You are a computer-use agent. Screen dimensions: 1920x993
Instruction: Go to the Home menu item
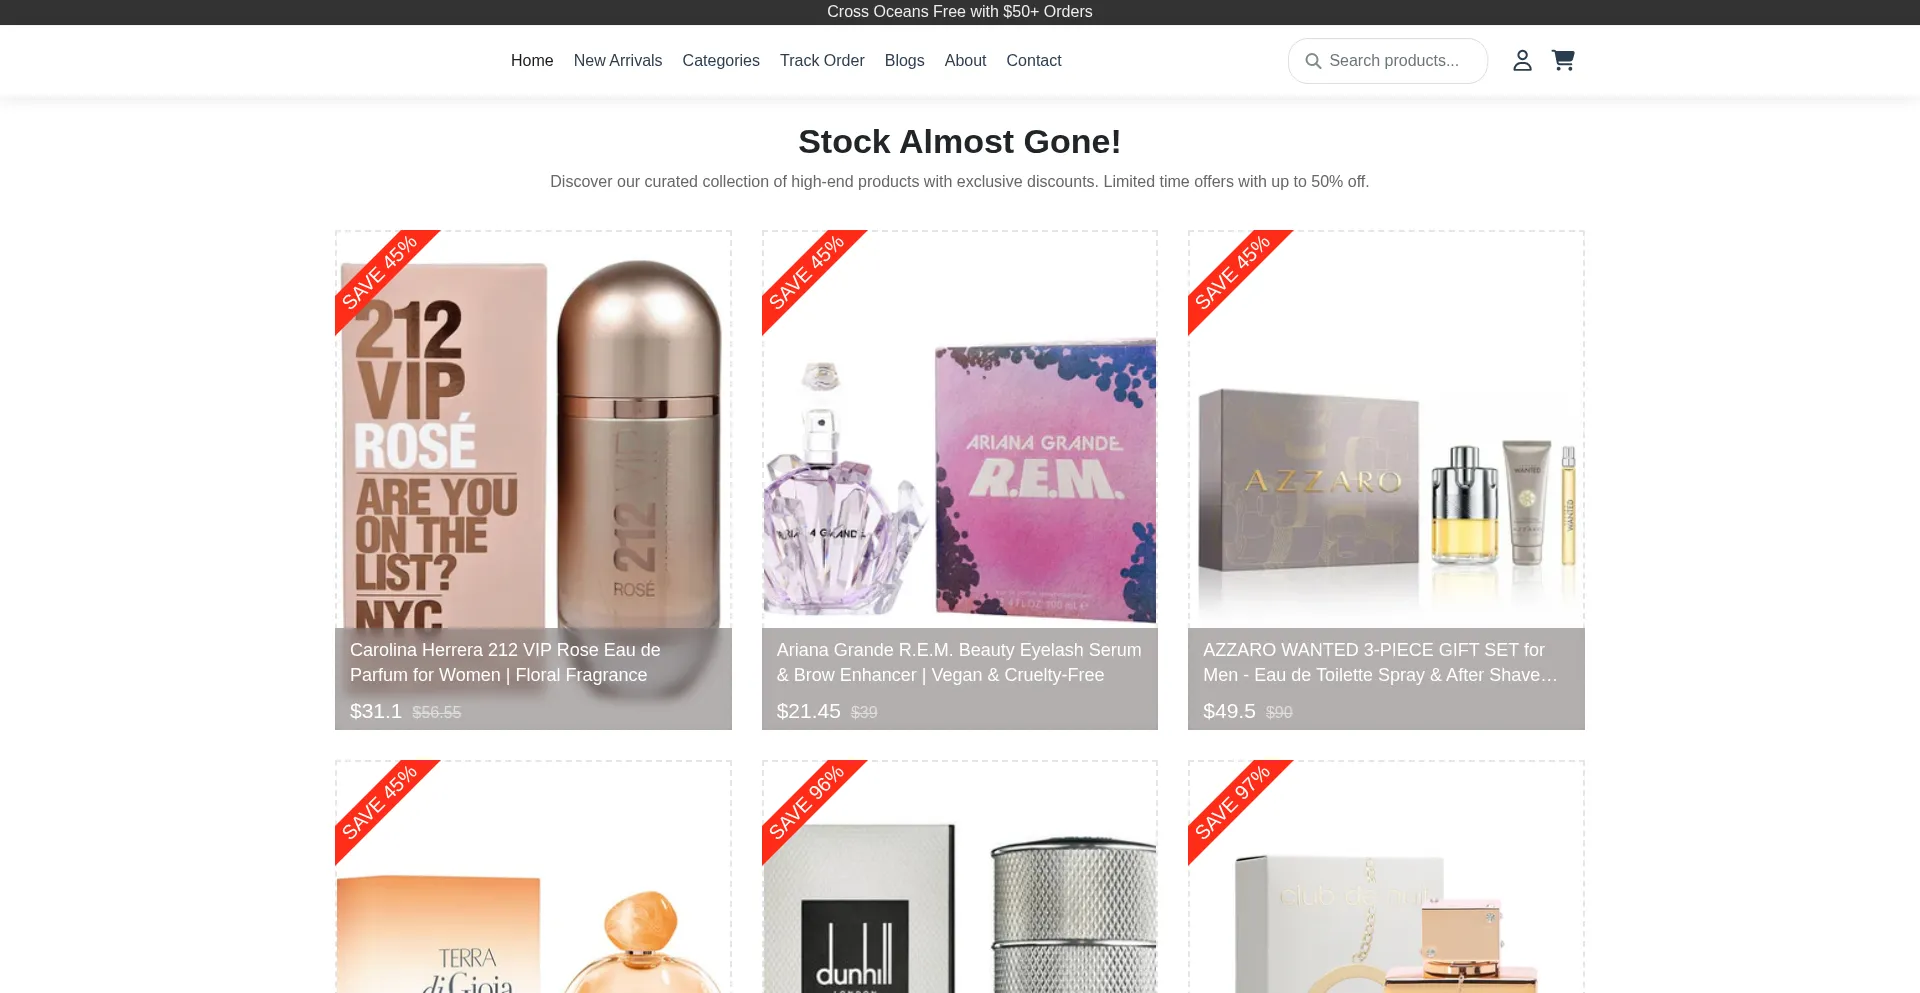[x=532, y=61]
